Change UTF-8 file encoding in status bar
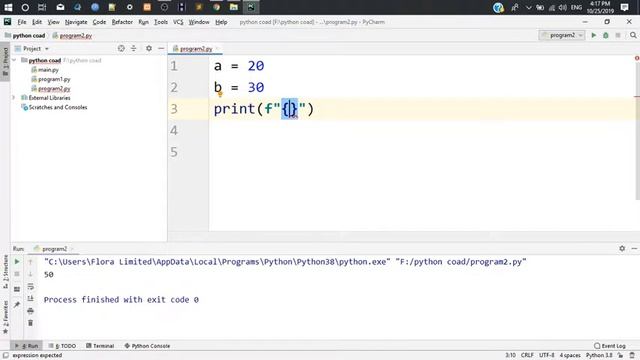This screenshot has height=360, width=640. (547, 355)
